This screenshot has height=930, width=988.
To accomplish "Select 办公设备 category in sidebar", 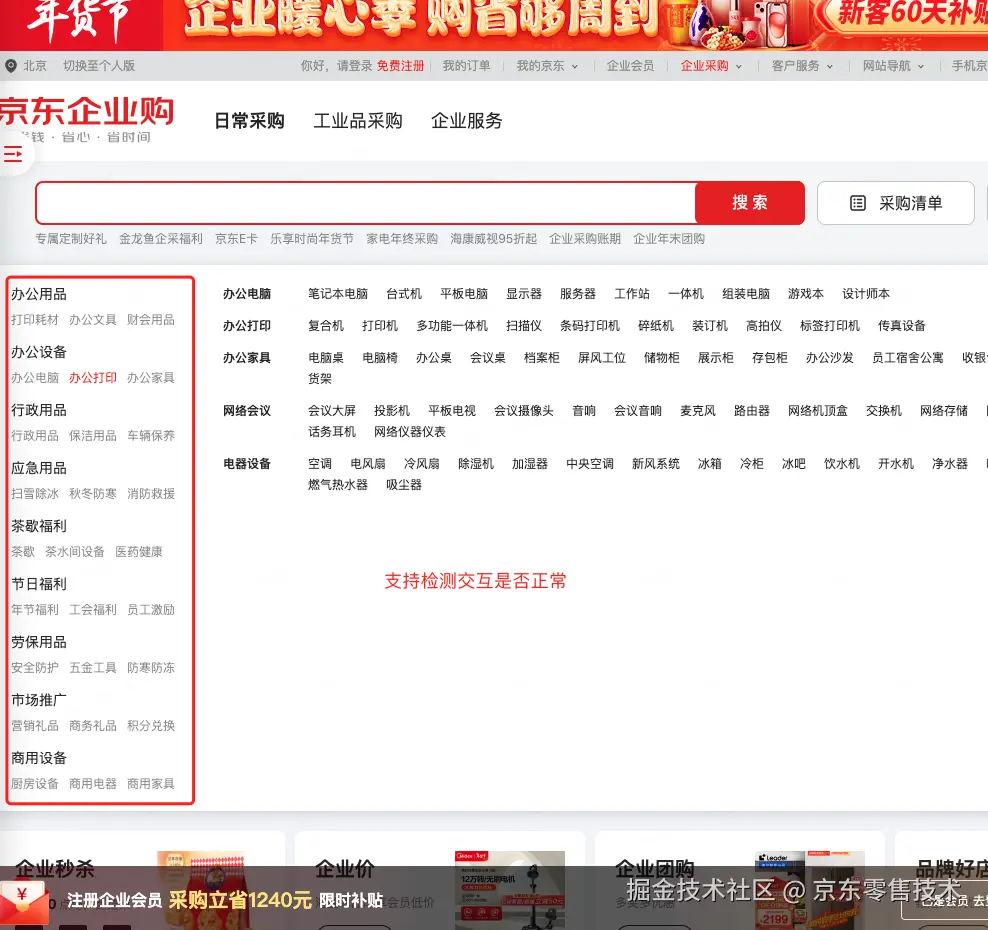I will [x=38, y=352].
